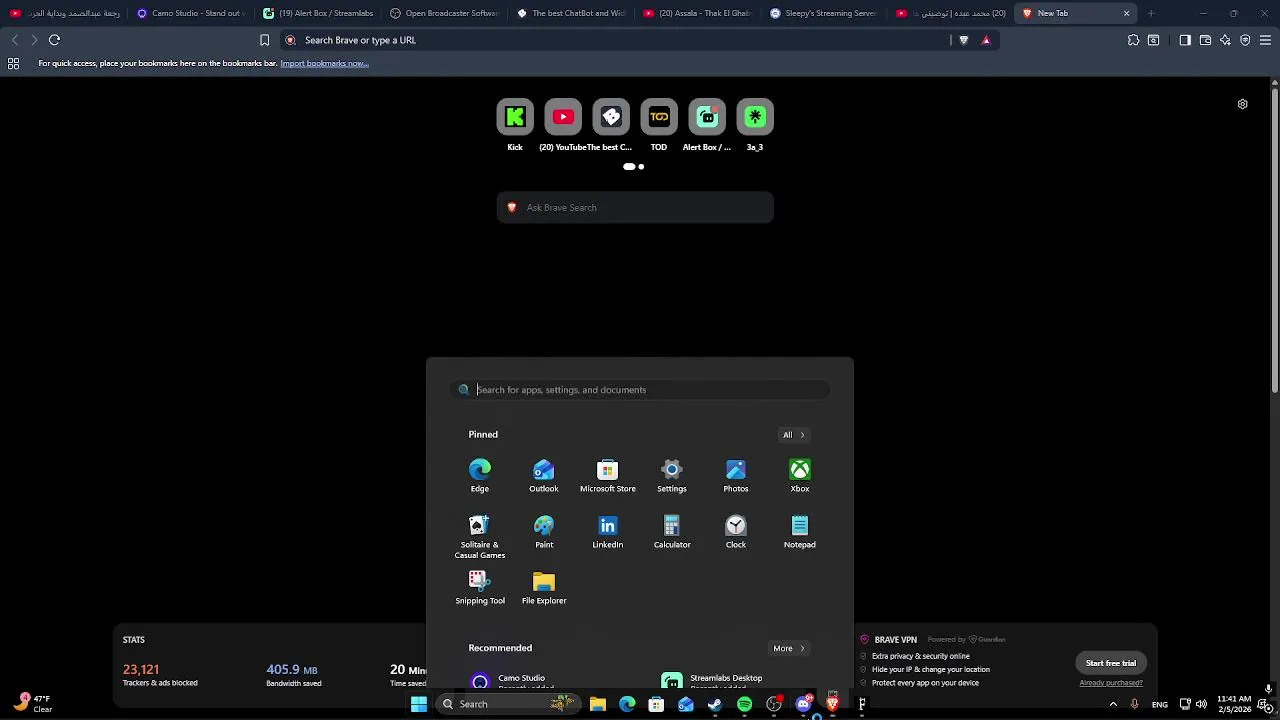This screenshot has height=720, width=1280.
Task: Open File Explorer pinned app
Action: pos(544,588)
